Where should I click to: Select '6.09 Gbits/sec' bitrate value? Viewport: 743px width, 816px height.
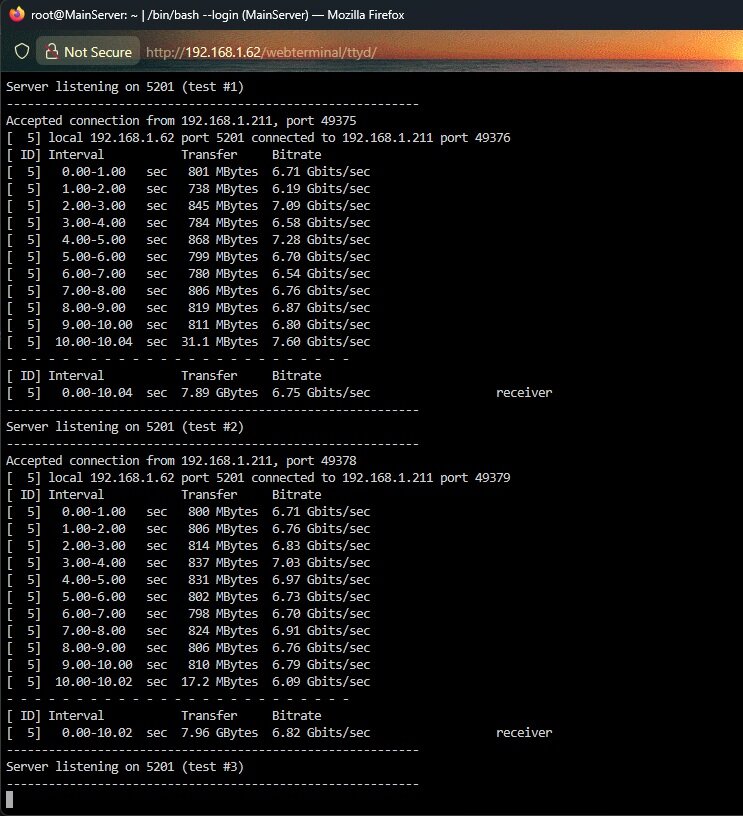coord(321,682)
